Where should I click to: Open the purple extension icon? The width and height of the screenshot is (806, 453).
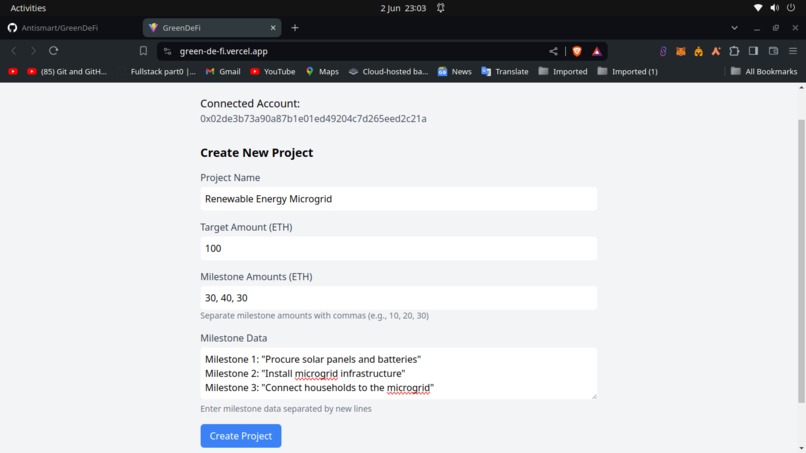tap(663, 51)
